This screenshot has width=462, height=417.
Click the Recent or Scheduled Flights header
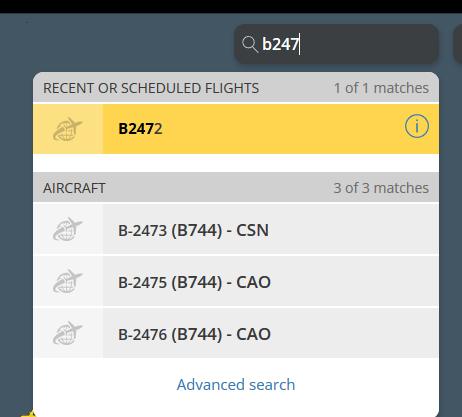pos(151,88)
